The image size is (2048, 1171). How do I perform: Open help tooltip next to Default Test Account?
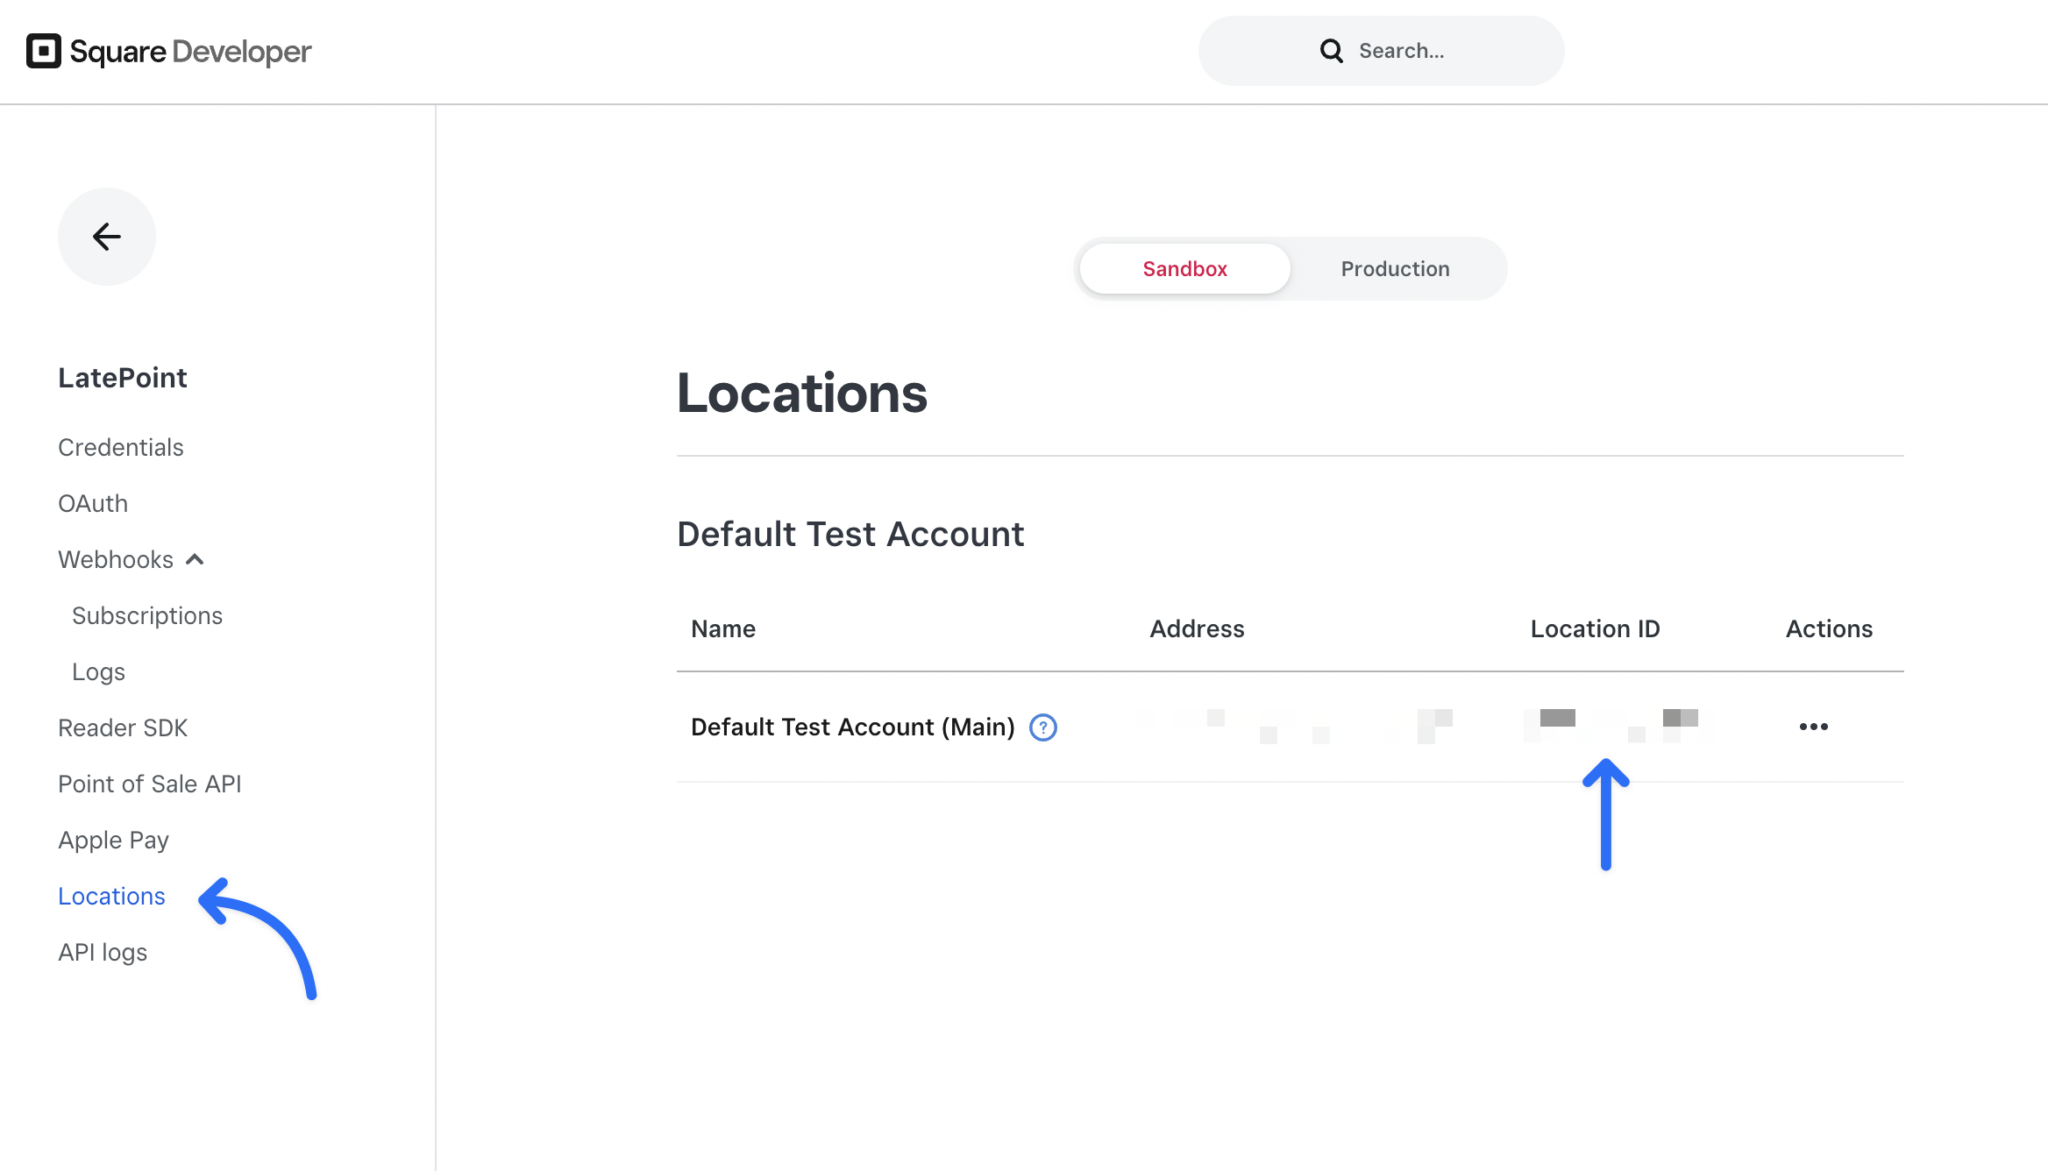coord(1043,727)
